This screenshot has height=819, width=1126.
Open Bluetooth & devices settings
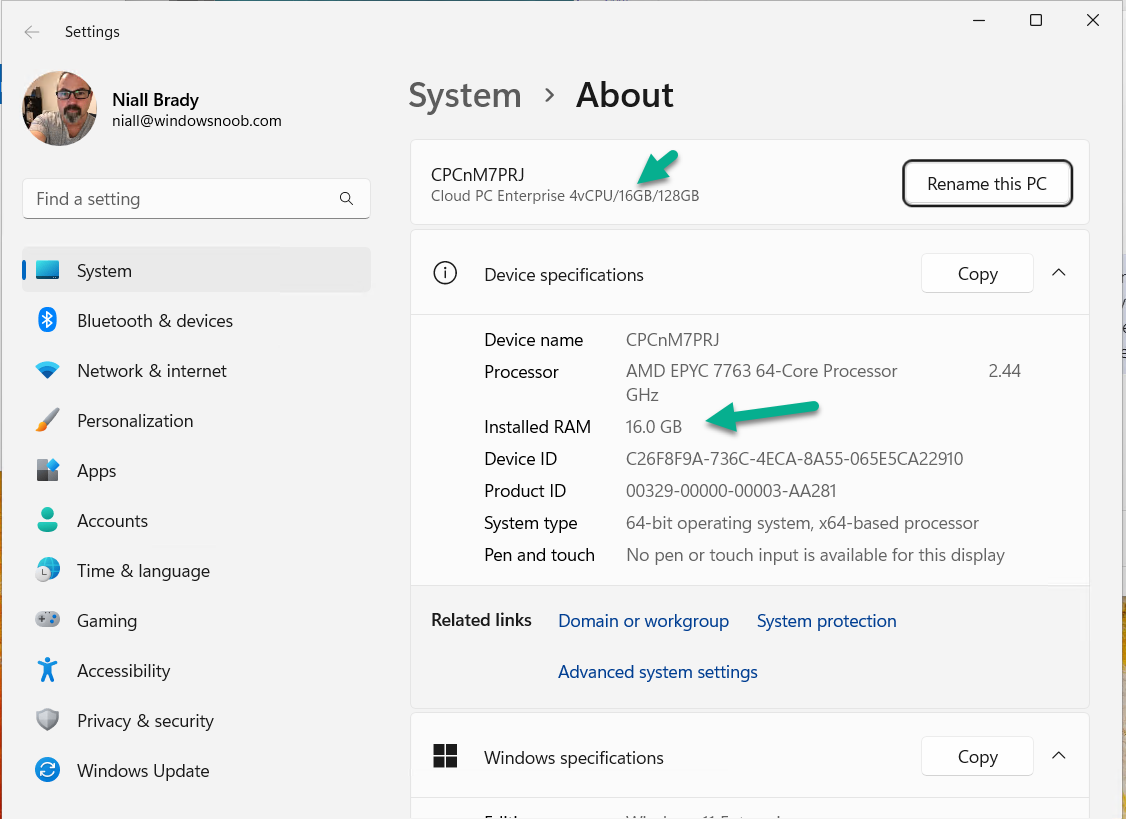click(x=197, y=320)
